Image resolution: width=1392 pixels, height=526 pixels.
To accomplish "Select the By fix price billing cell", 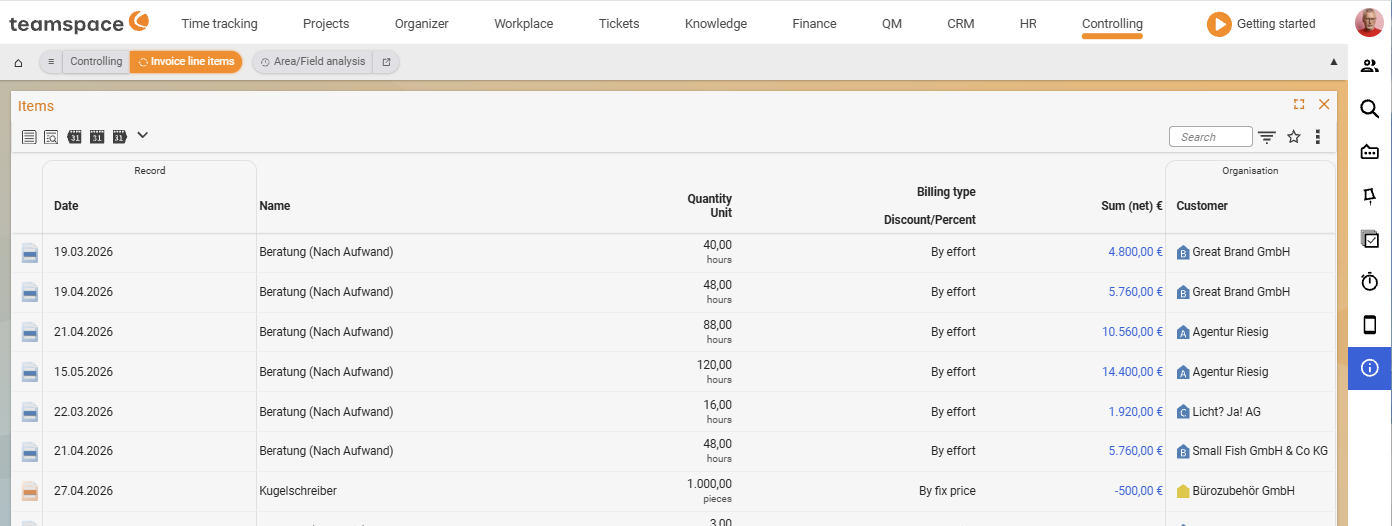I will click(947, 491).
